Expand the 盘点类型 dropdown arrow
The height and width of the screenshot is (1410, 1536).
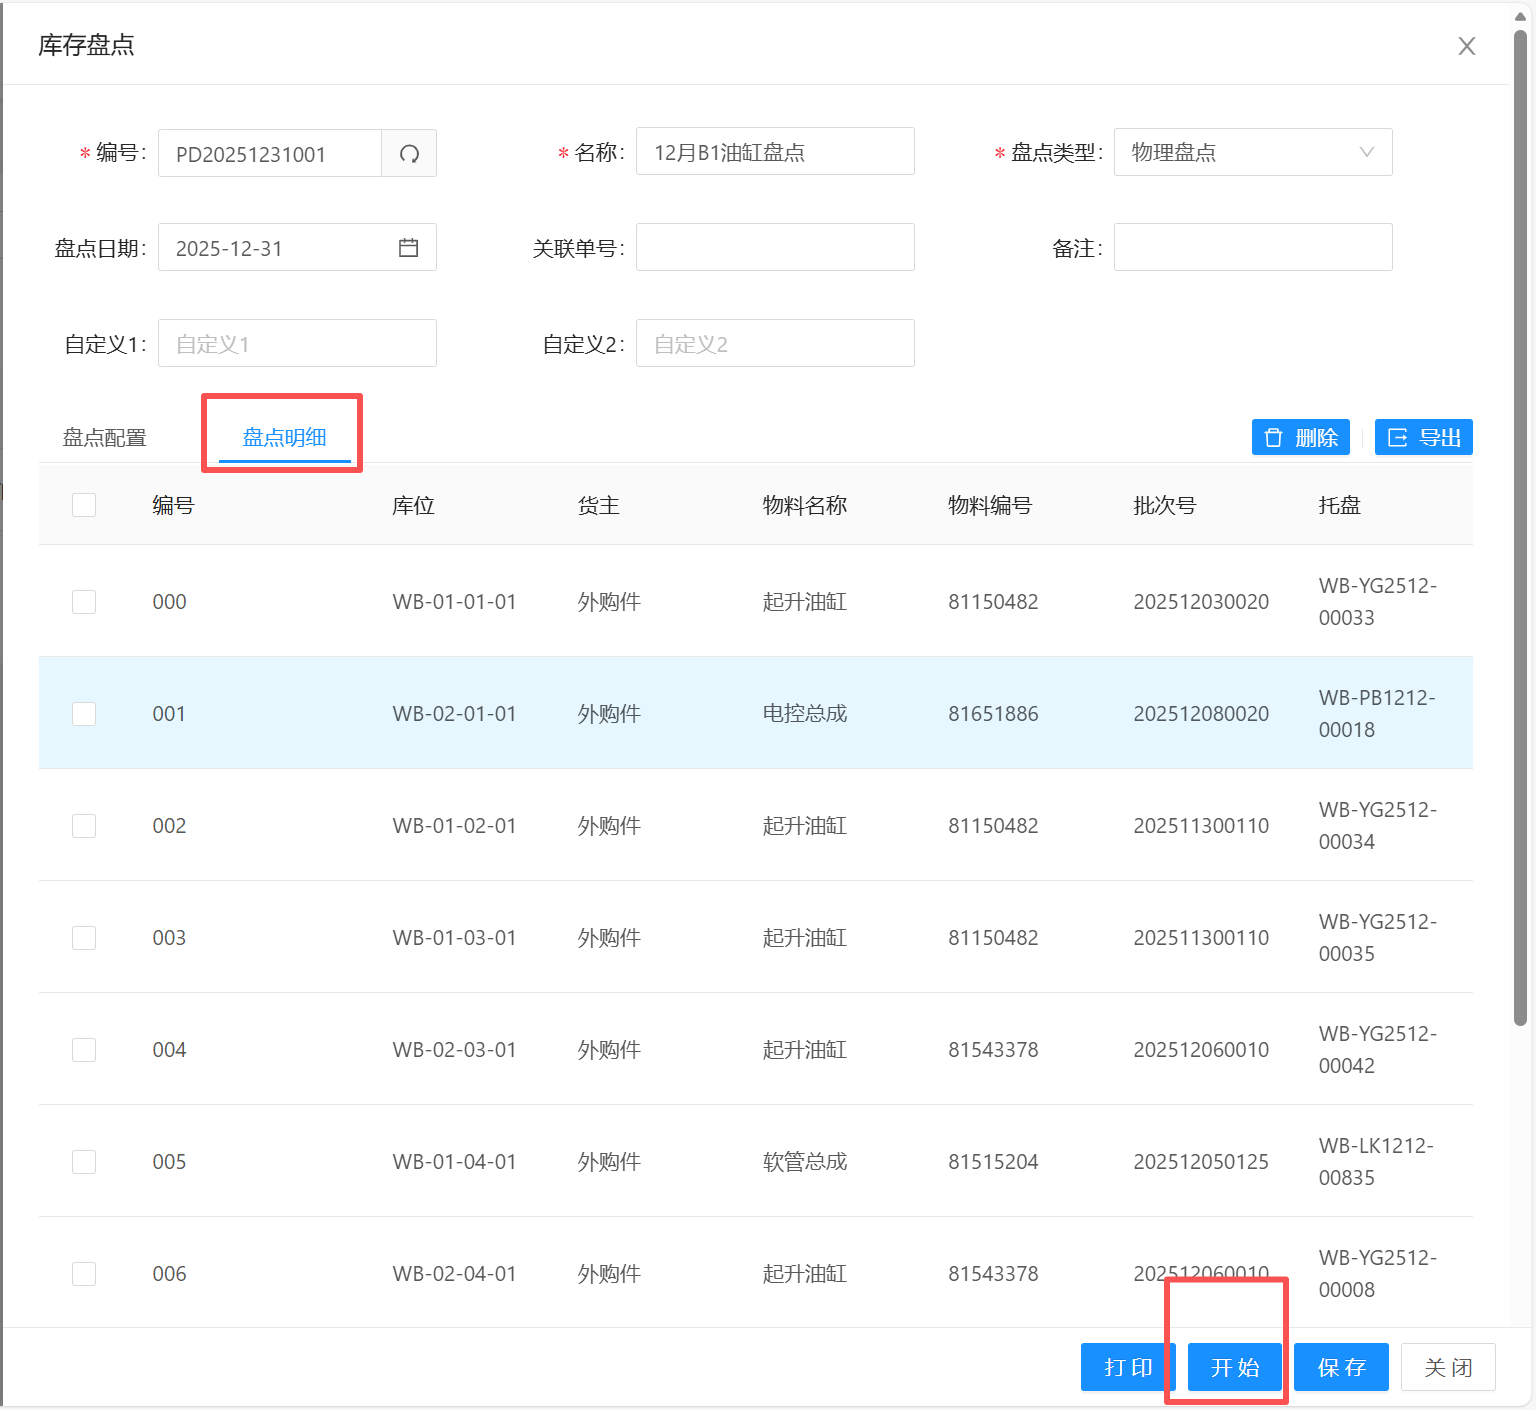(1366, 152)
